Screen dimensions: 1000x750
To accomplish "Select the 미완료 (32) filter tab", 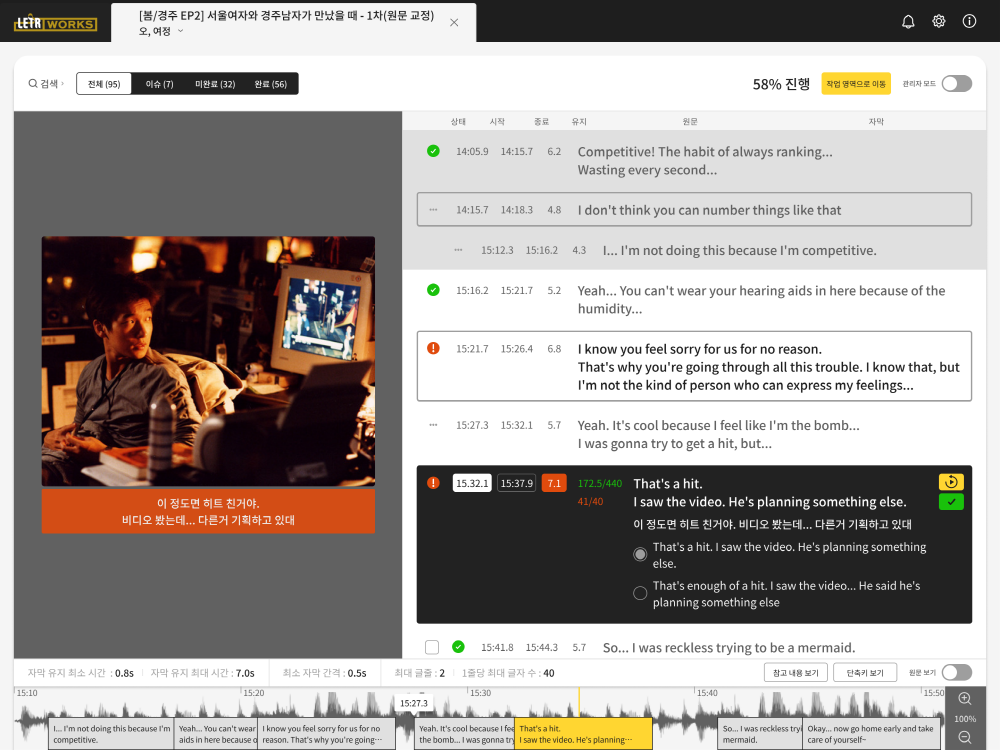I will point(215,84).
